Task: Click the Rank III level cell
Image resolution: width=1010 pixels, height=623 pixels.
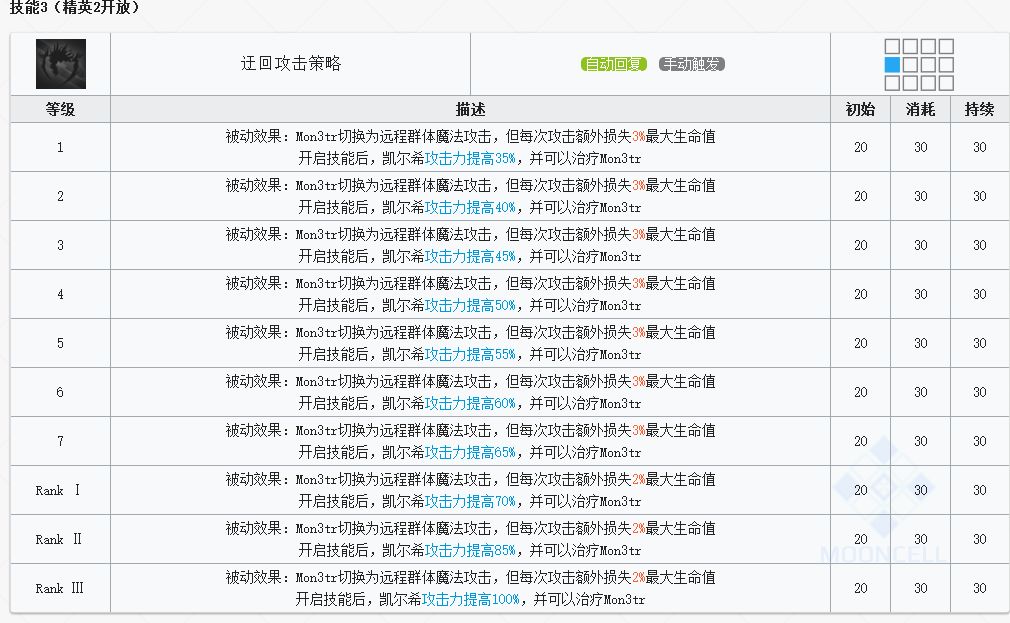Action: coord(61,588)
